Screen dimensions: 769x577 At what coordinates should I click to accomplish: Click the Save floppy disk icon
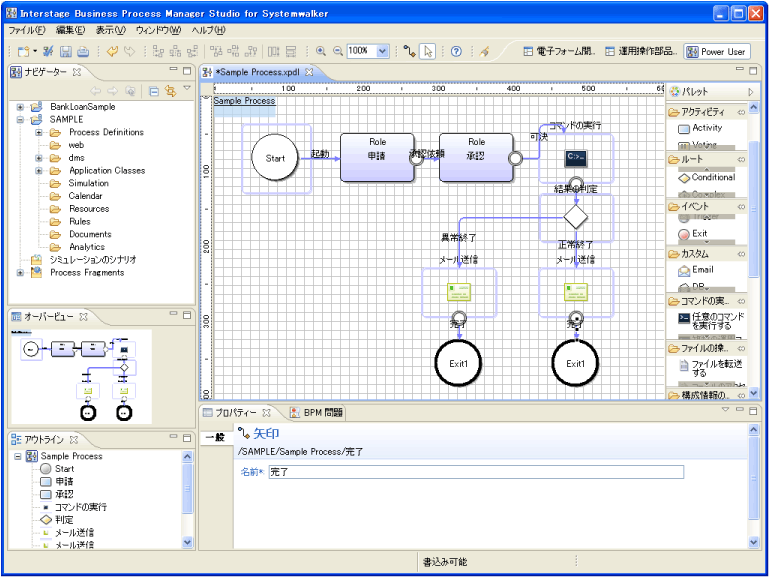pyautogui.click(x=66, y=51)
